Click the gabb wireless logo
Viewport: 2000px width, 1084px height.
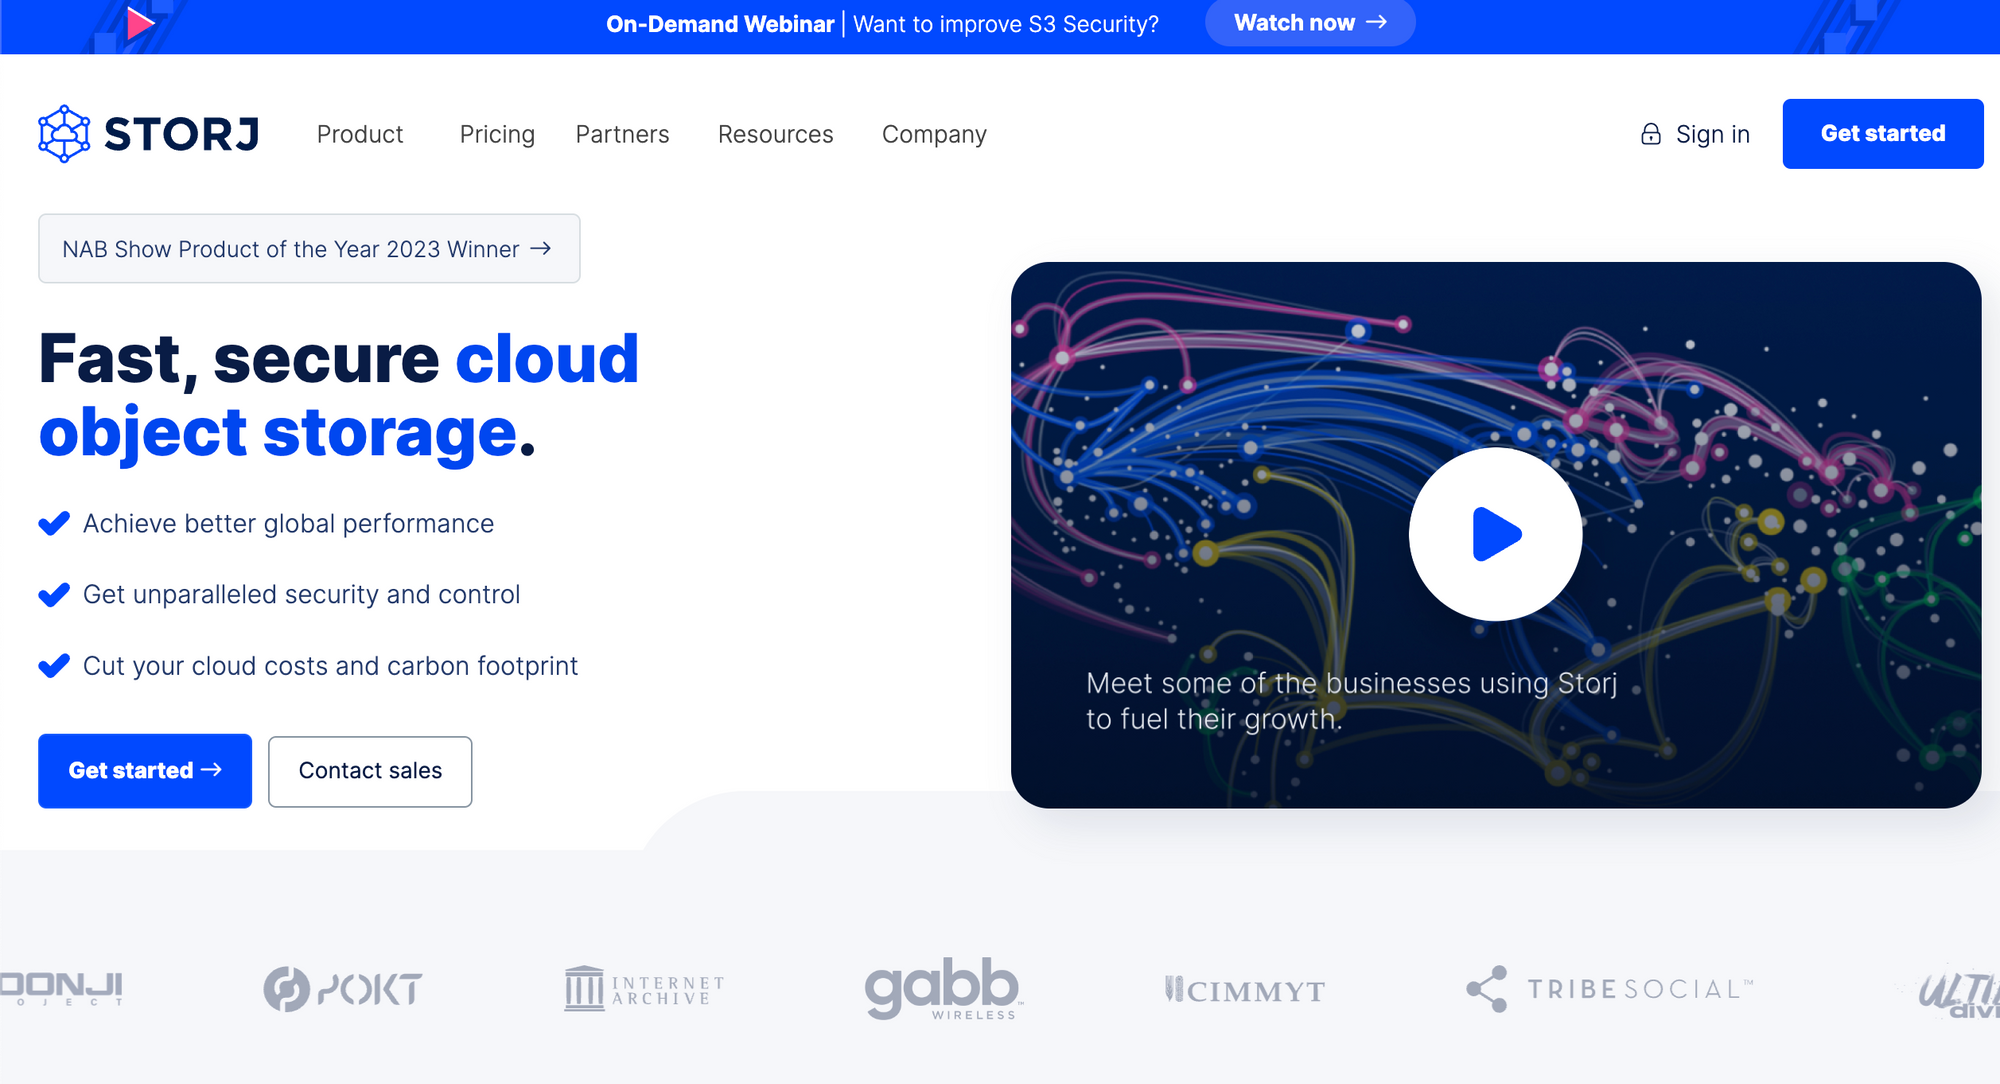pos(942,989)
